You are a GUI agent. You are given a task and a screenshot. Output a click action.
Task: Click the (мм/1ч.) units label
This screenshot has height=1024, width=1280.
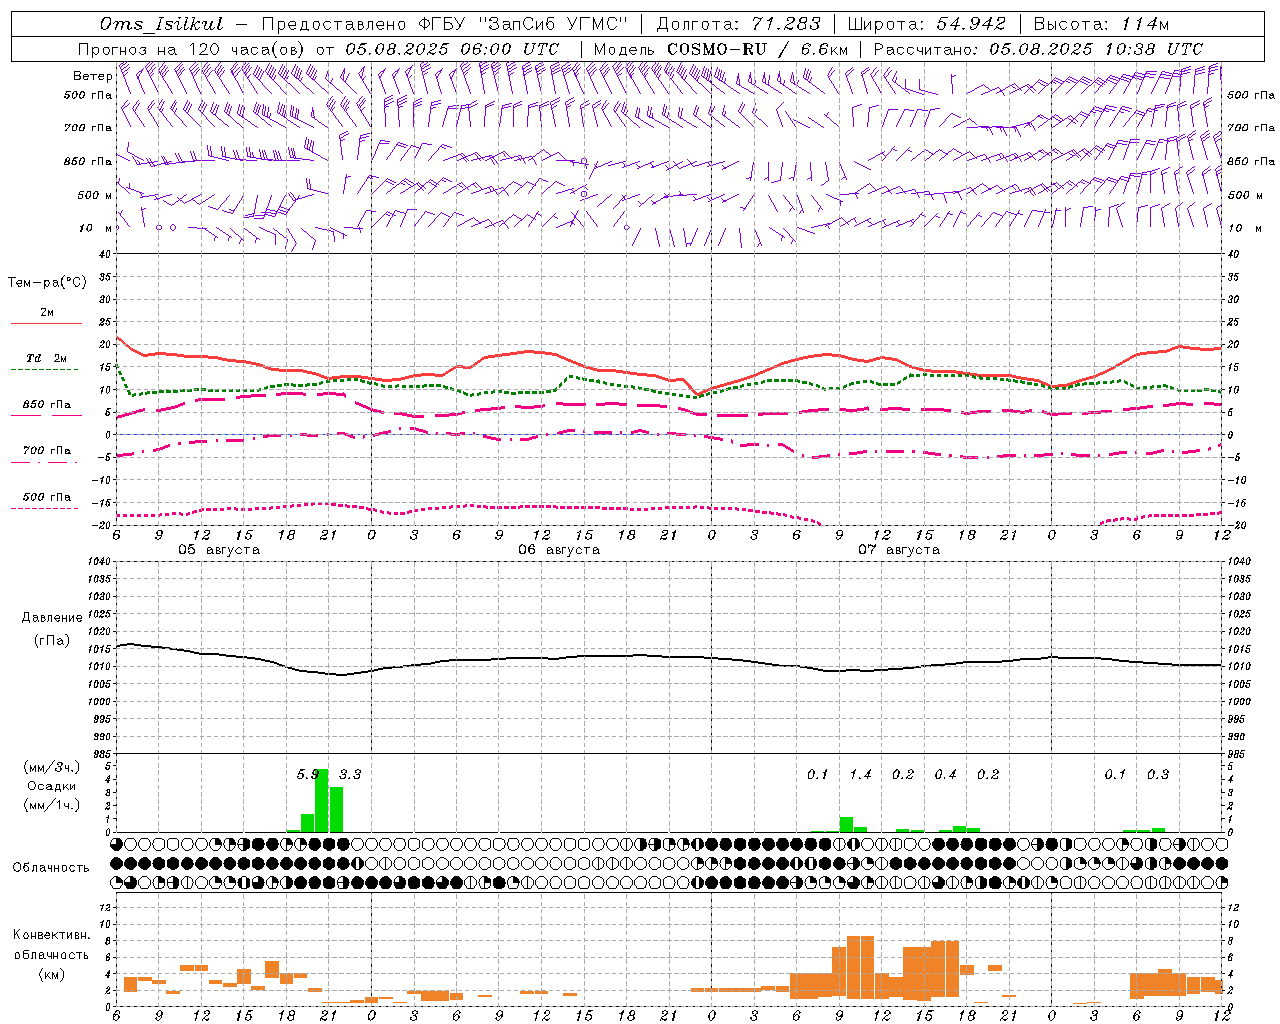point(51,805)
